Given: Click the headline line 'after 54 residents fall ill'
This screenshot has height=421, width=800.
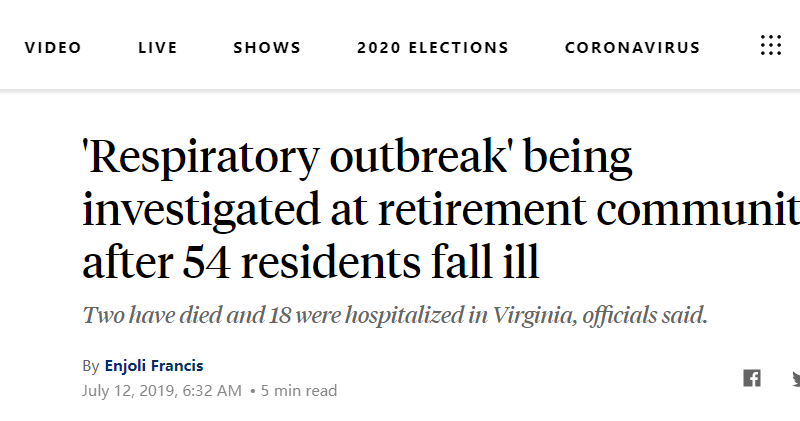Looking at the screenshot, I should pyautogui.click(x=311, y=262).
